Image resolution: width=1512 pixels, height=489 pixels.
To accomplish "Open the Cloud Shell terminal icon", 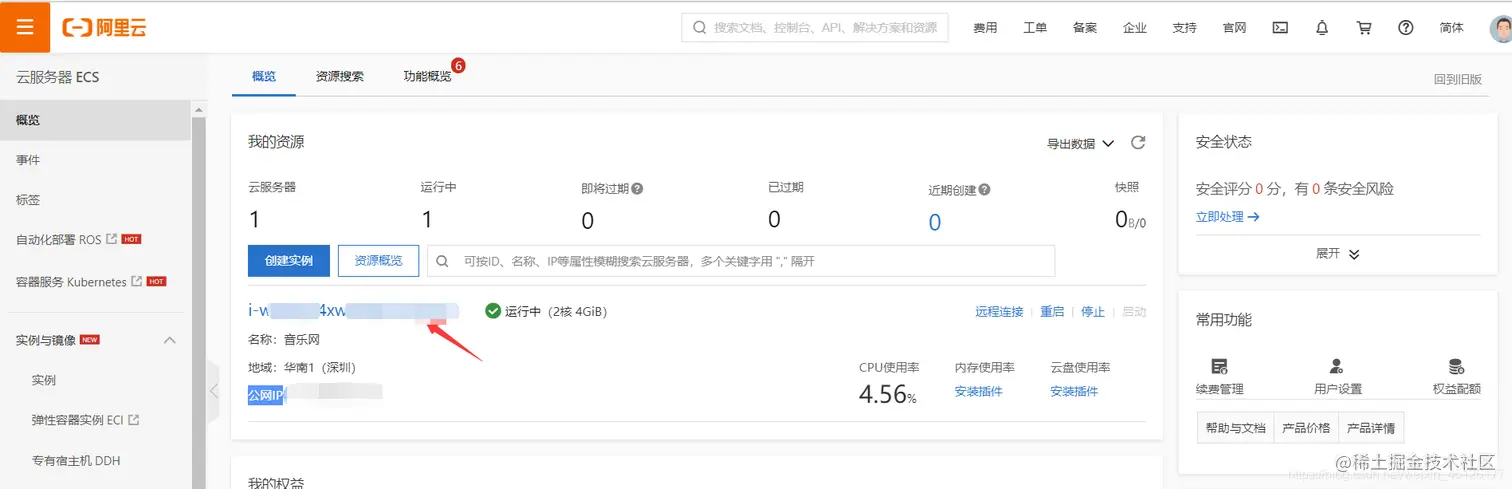I will pos(1280,28).
